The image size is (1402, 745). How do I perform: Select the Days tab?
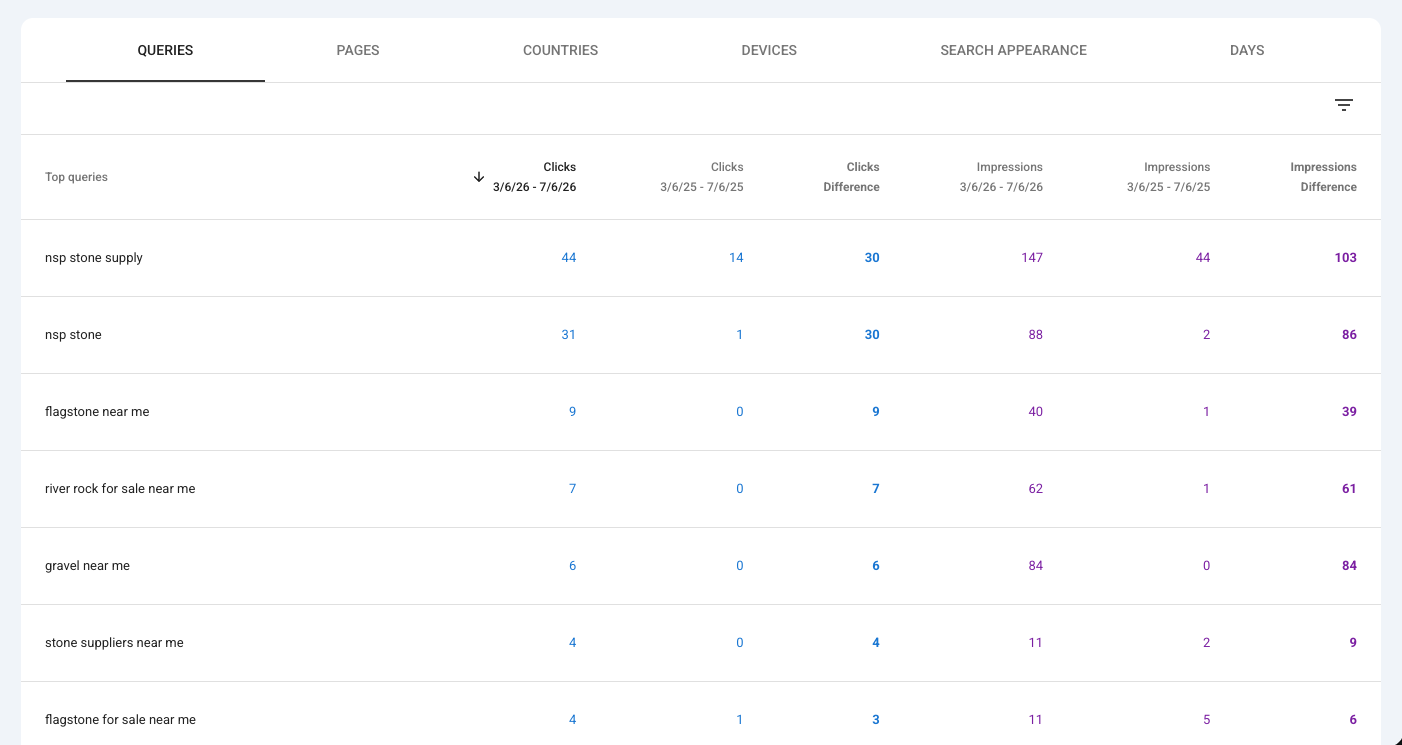click(x=1247, y=50)
